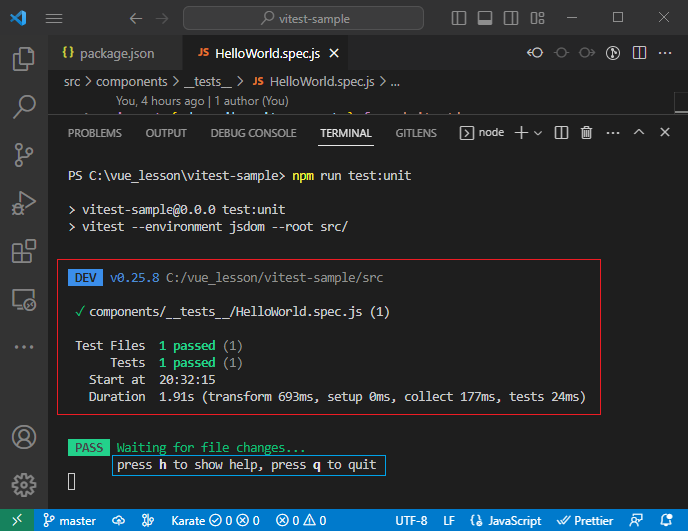Open the Explorer view in activity bar

tap(24, 58)
